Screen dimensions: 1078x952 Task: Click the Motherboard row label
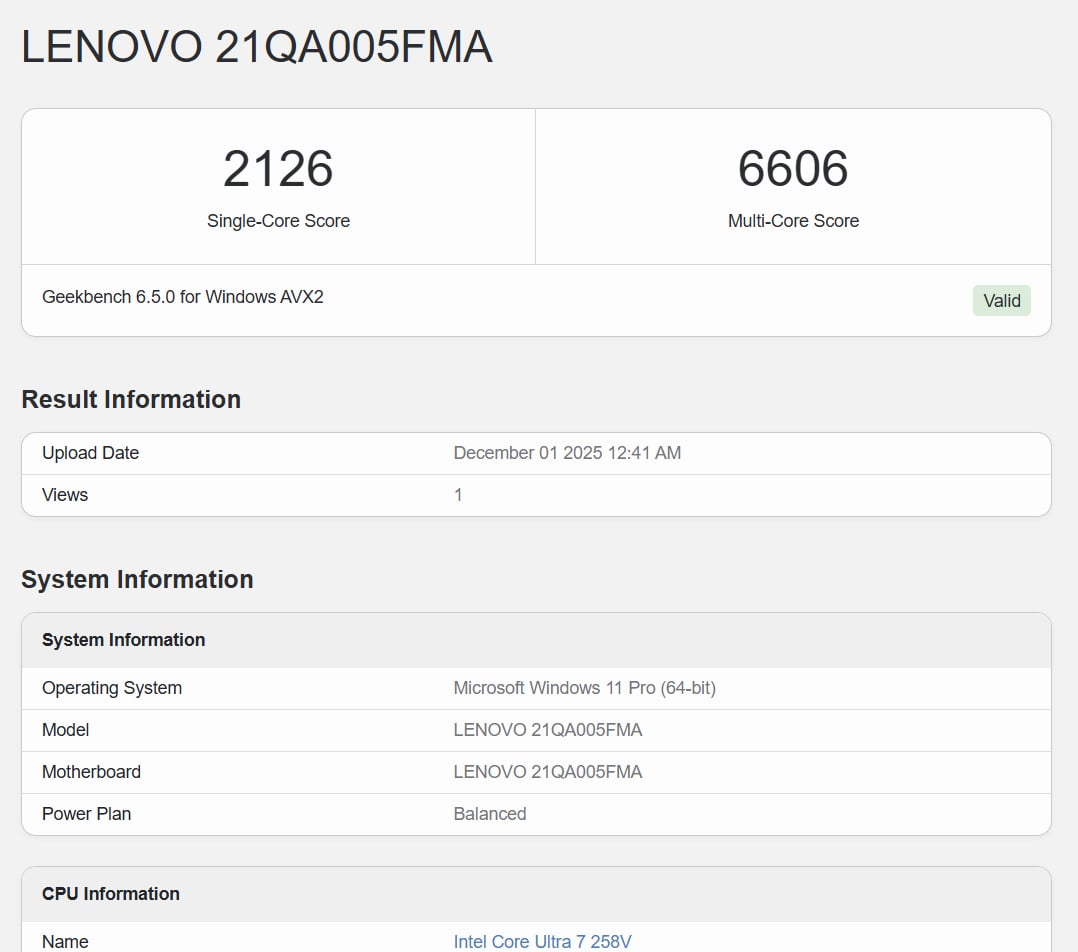(x=91, y=772)
